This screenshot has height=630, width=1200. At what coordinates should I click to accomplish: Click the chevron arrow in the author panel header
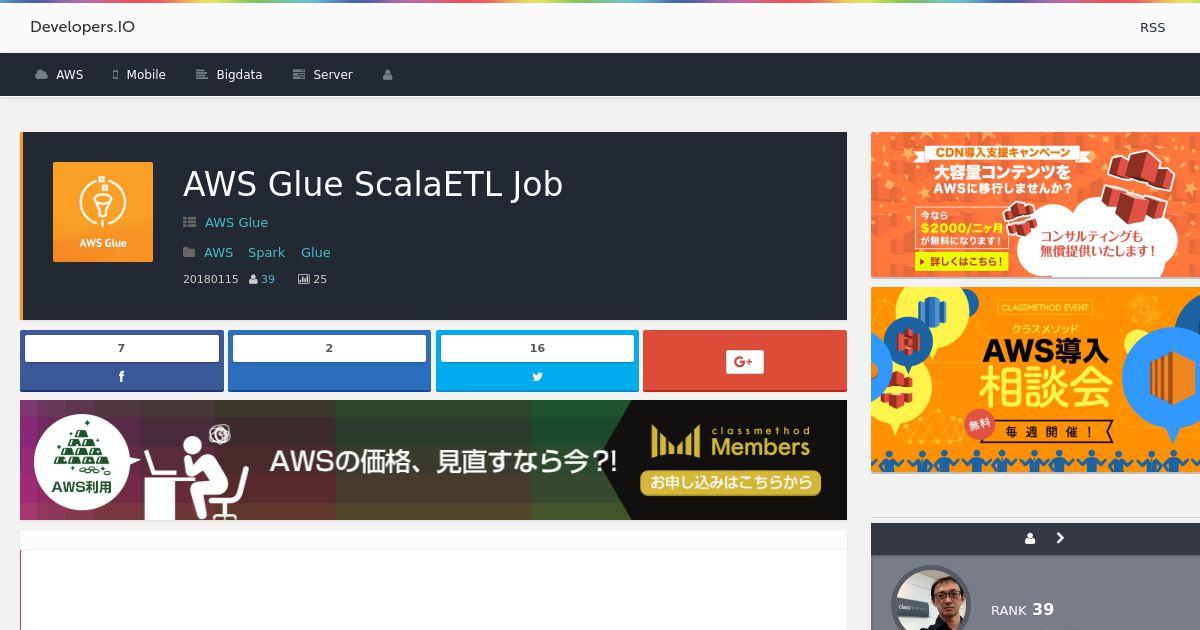[1060, 538]
